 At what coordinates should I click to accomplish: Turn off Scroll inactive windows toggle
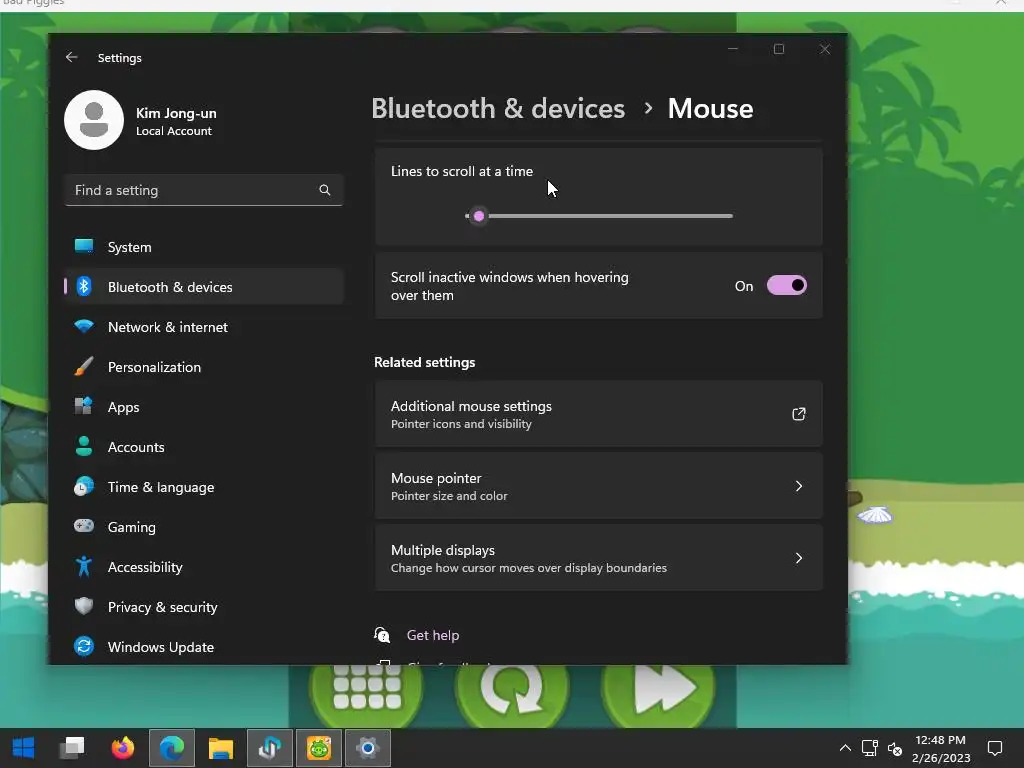tap(786, 285)
